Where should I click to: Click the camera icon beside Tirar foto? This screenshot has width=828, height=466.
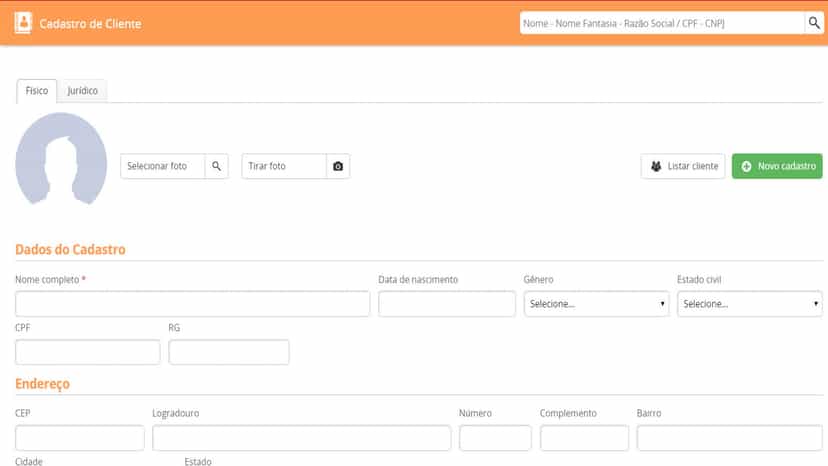pyautogui.click(x=338, y=166)
